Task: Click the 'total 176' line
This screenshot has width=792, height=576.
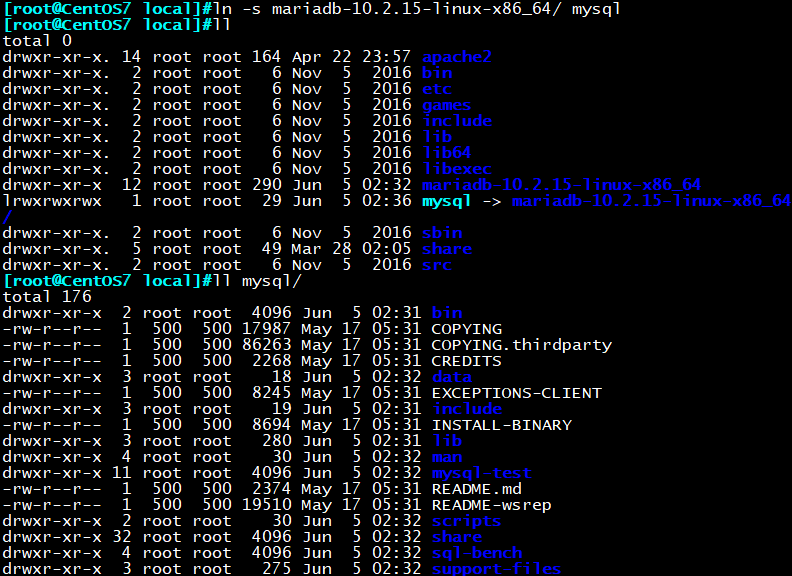Action: [x=47, y=297]
